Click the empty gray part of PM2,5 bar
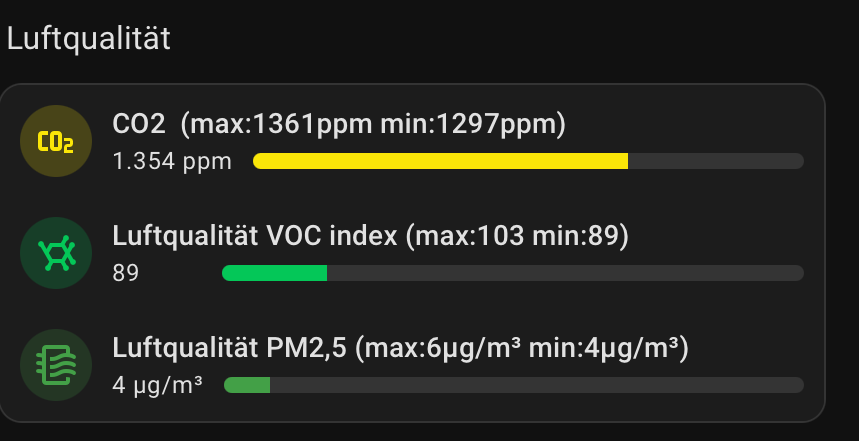Screen dimensions: 859x441 [537, 385]
